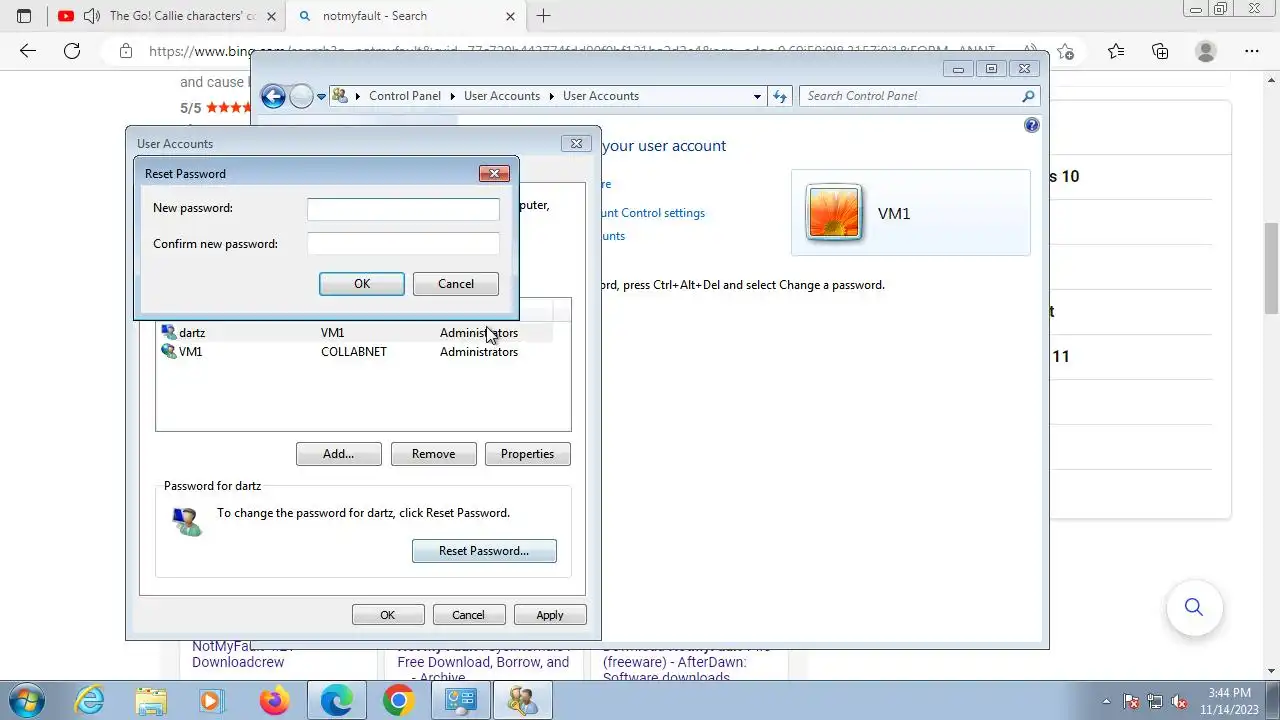Image resolution: width=1280 pixels, height=720 pixels.
Task: Click the New password input field
Action: 403,208
